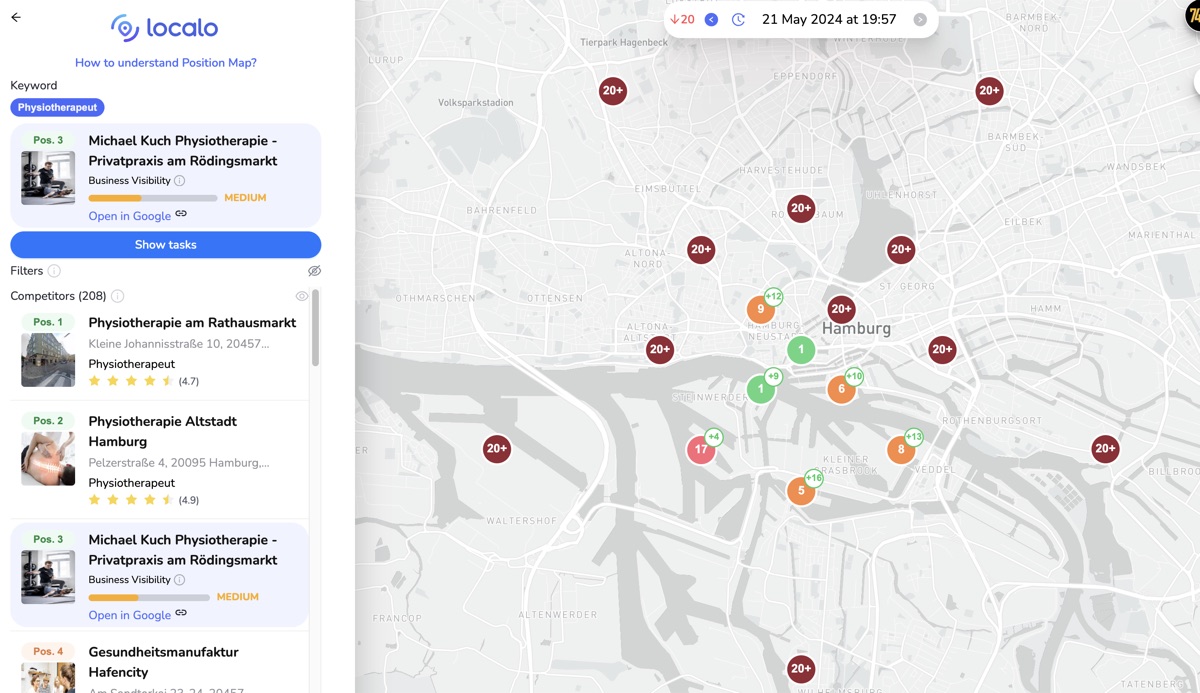The image size is (1200, 693).
Task: Select the orange marker 5 with +16 badge
Action: pos(801,490)
